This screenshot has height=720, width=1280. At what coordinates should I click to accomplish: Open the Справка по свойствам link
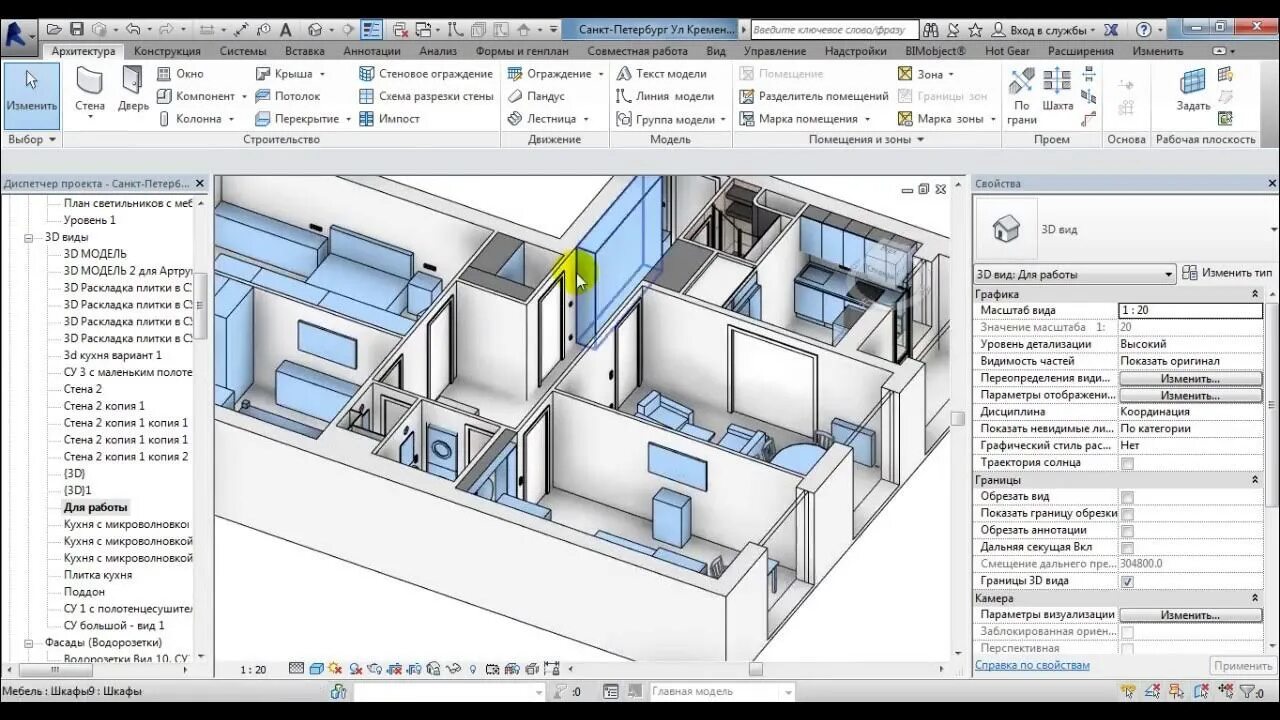pyautogui.click(x=1032, y=665)
